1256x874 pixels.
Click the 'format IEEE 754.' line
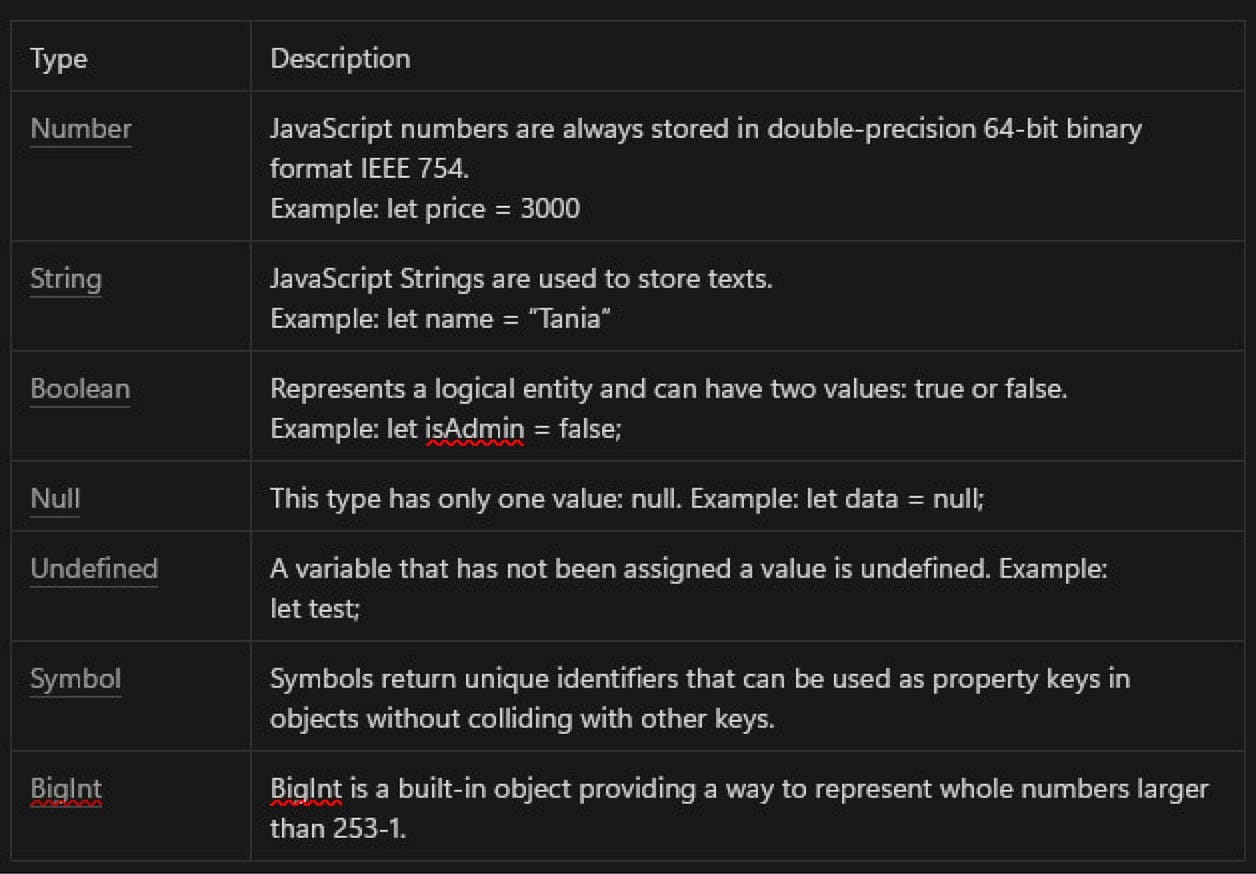[x=370, y=169]
